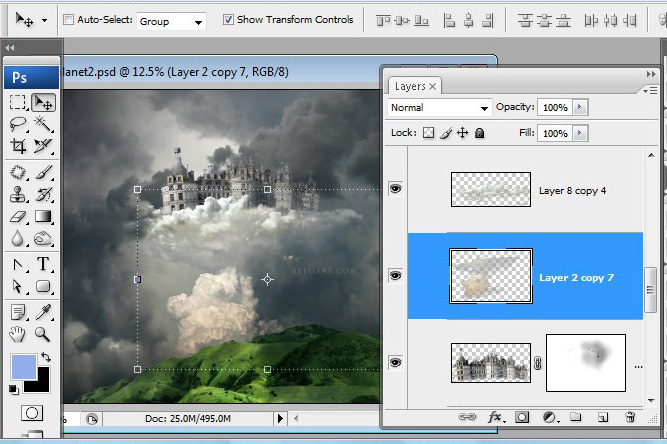This screenshot has height=444, width=667.
Task: Uncheck Show Transform Controls
Action: point(228,20)
